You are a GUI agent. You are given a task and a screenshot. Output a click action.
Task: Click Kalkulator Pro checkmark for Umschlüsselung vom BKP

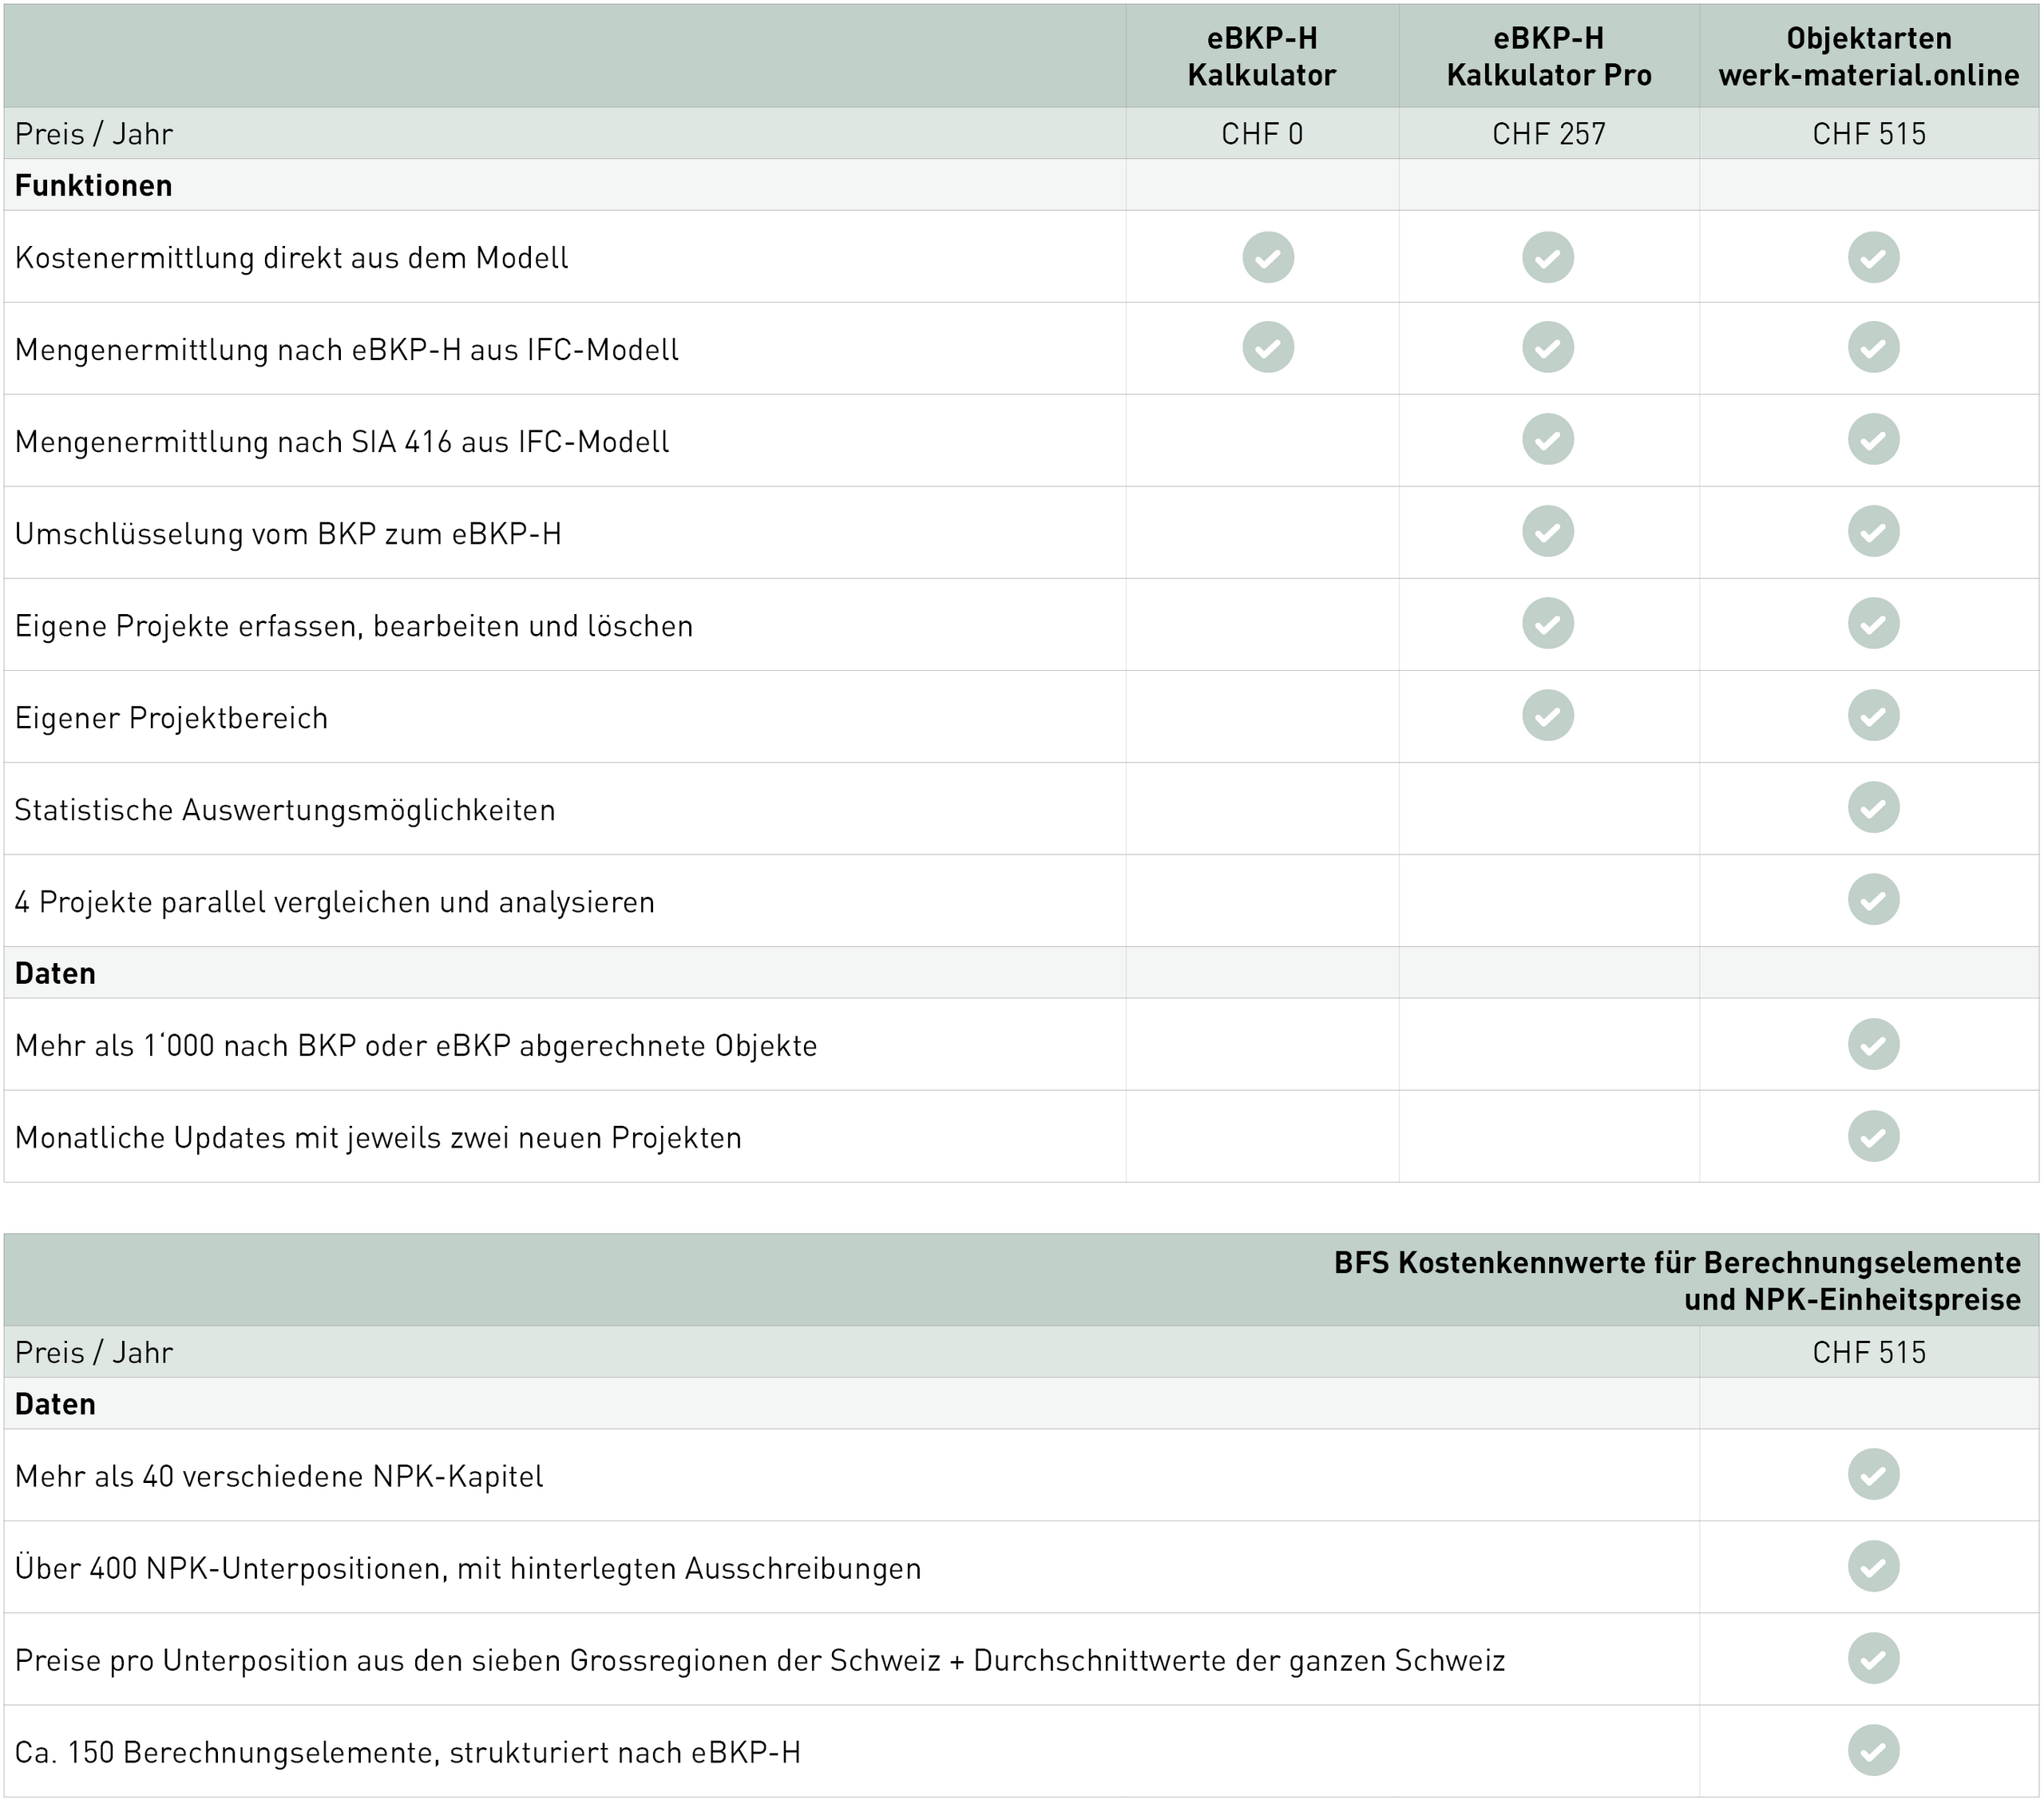tap(1548, 531)
